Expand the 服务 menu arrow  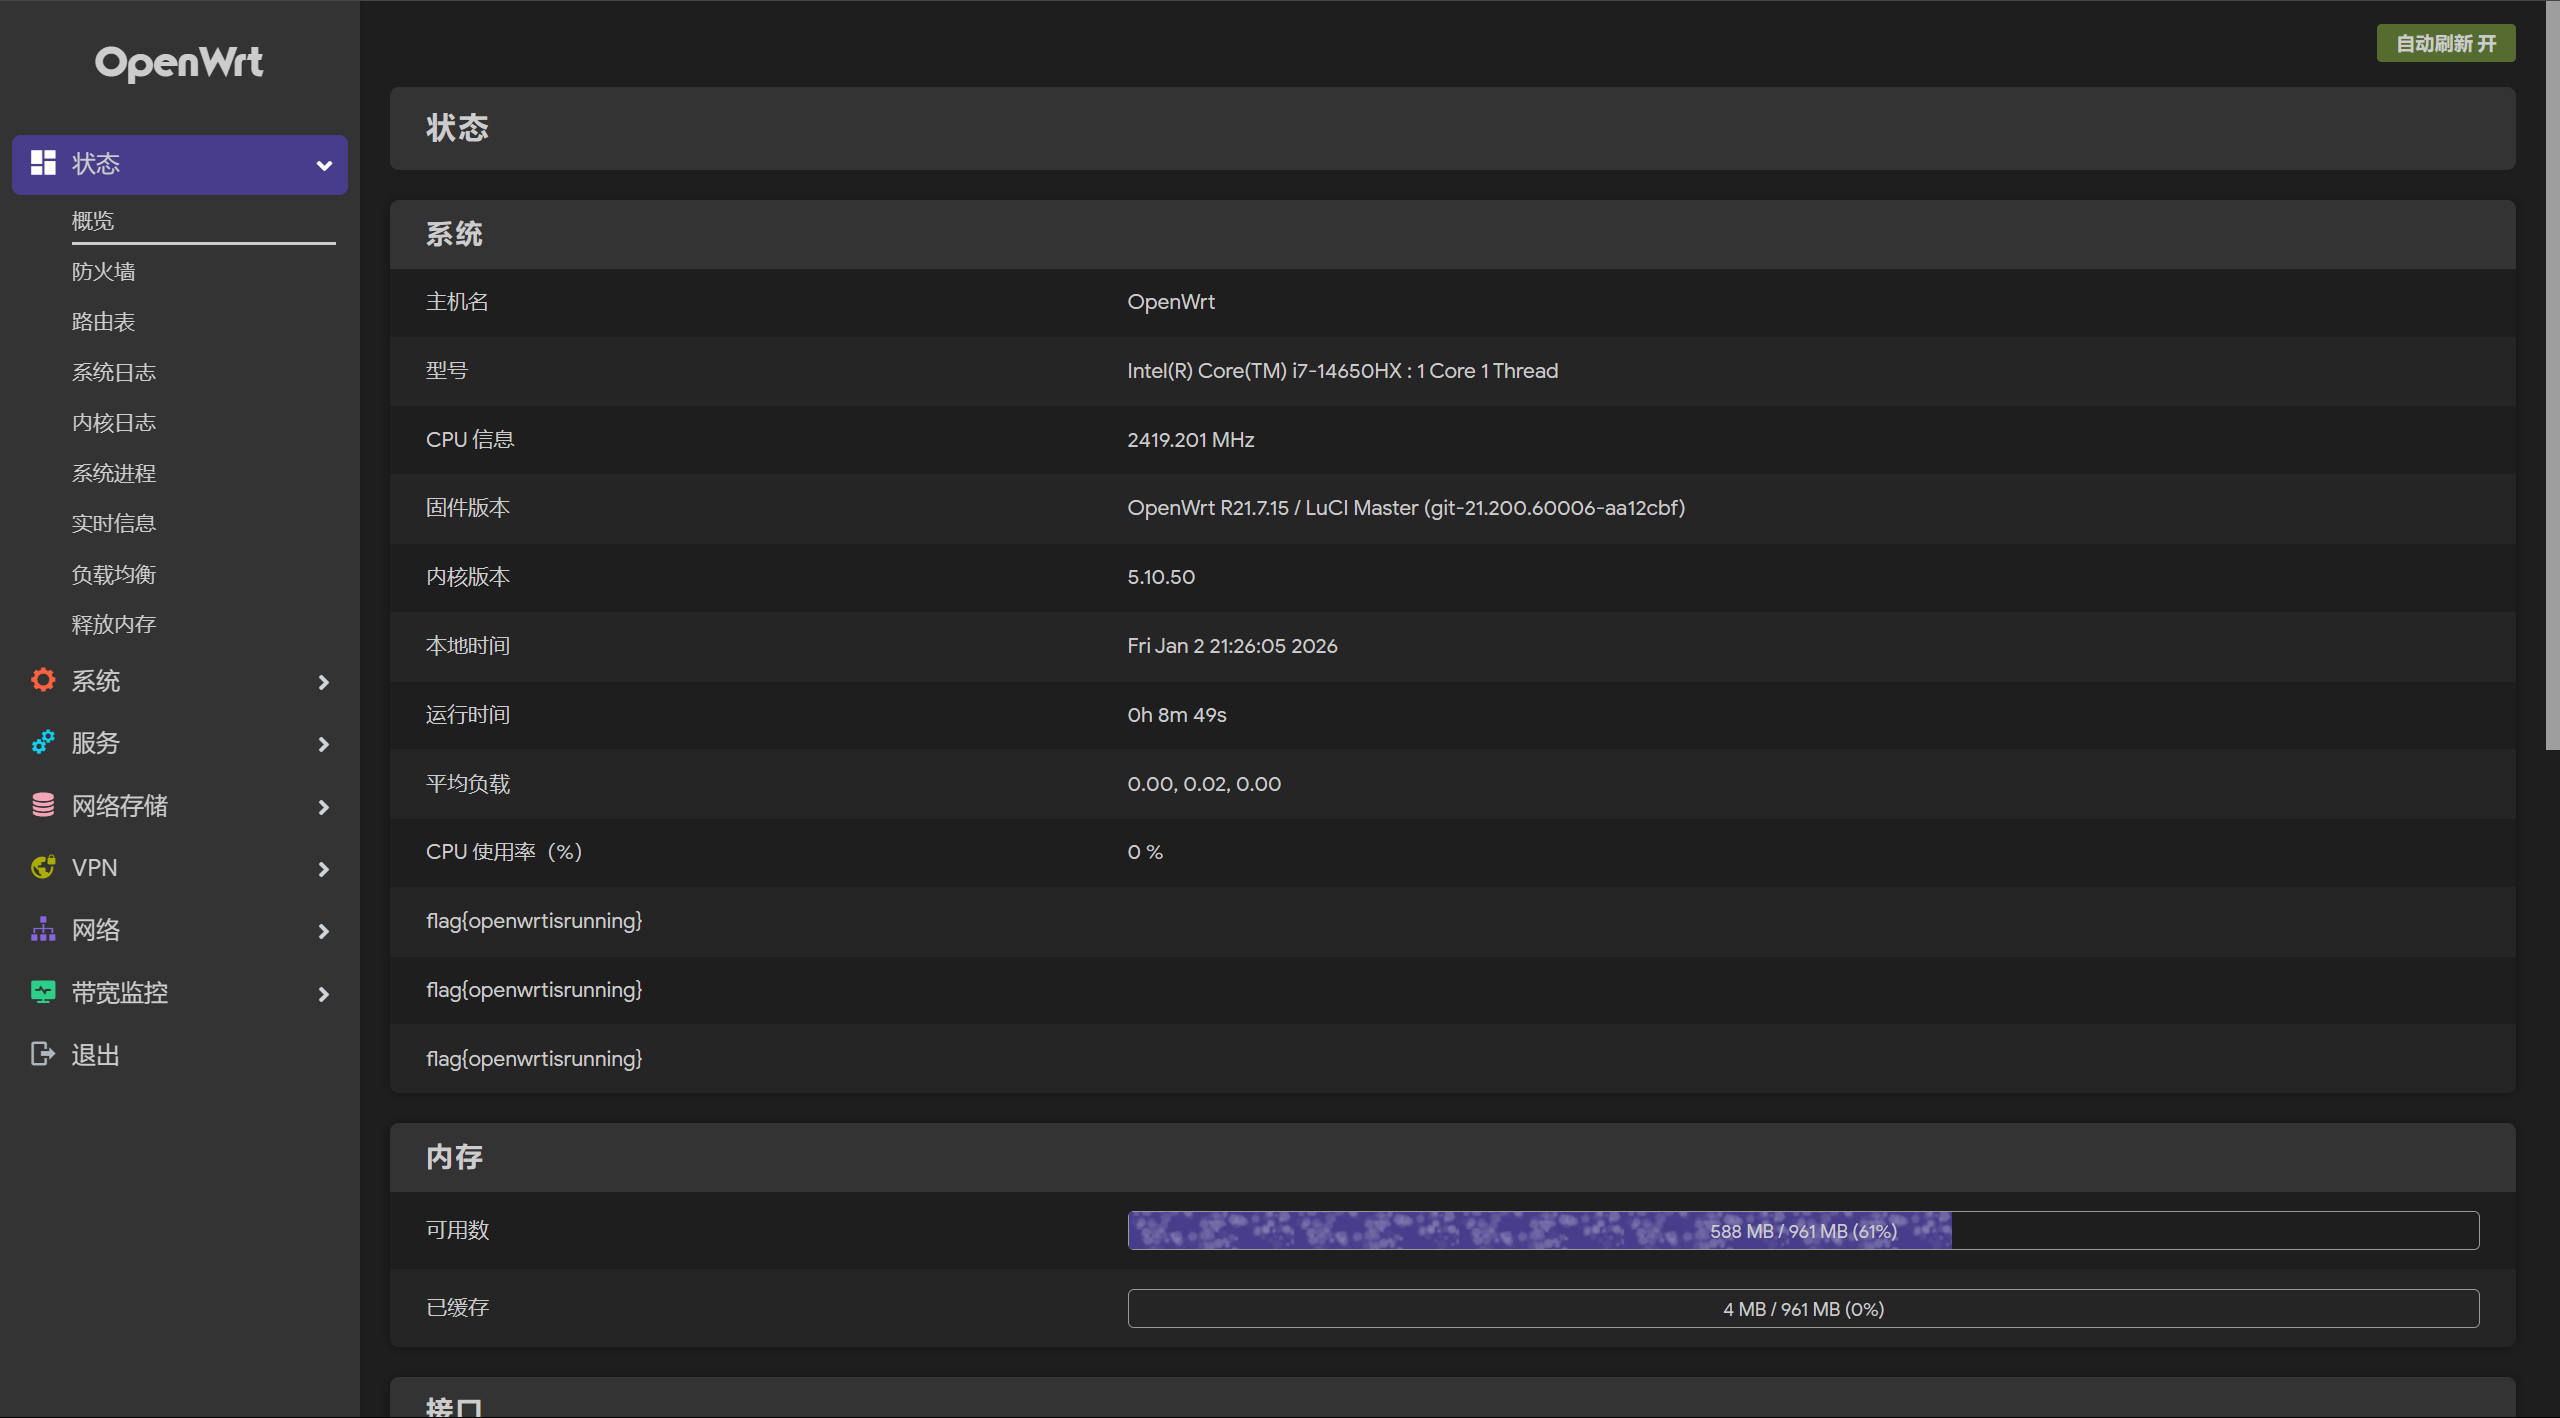click(323, 744)
